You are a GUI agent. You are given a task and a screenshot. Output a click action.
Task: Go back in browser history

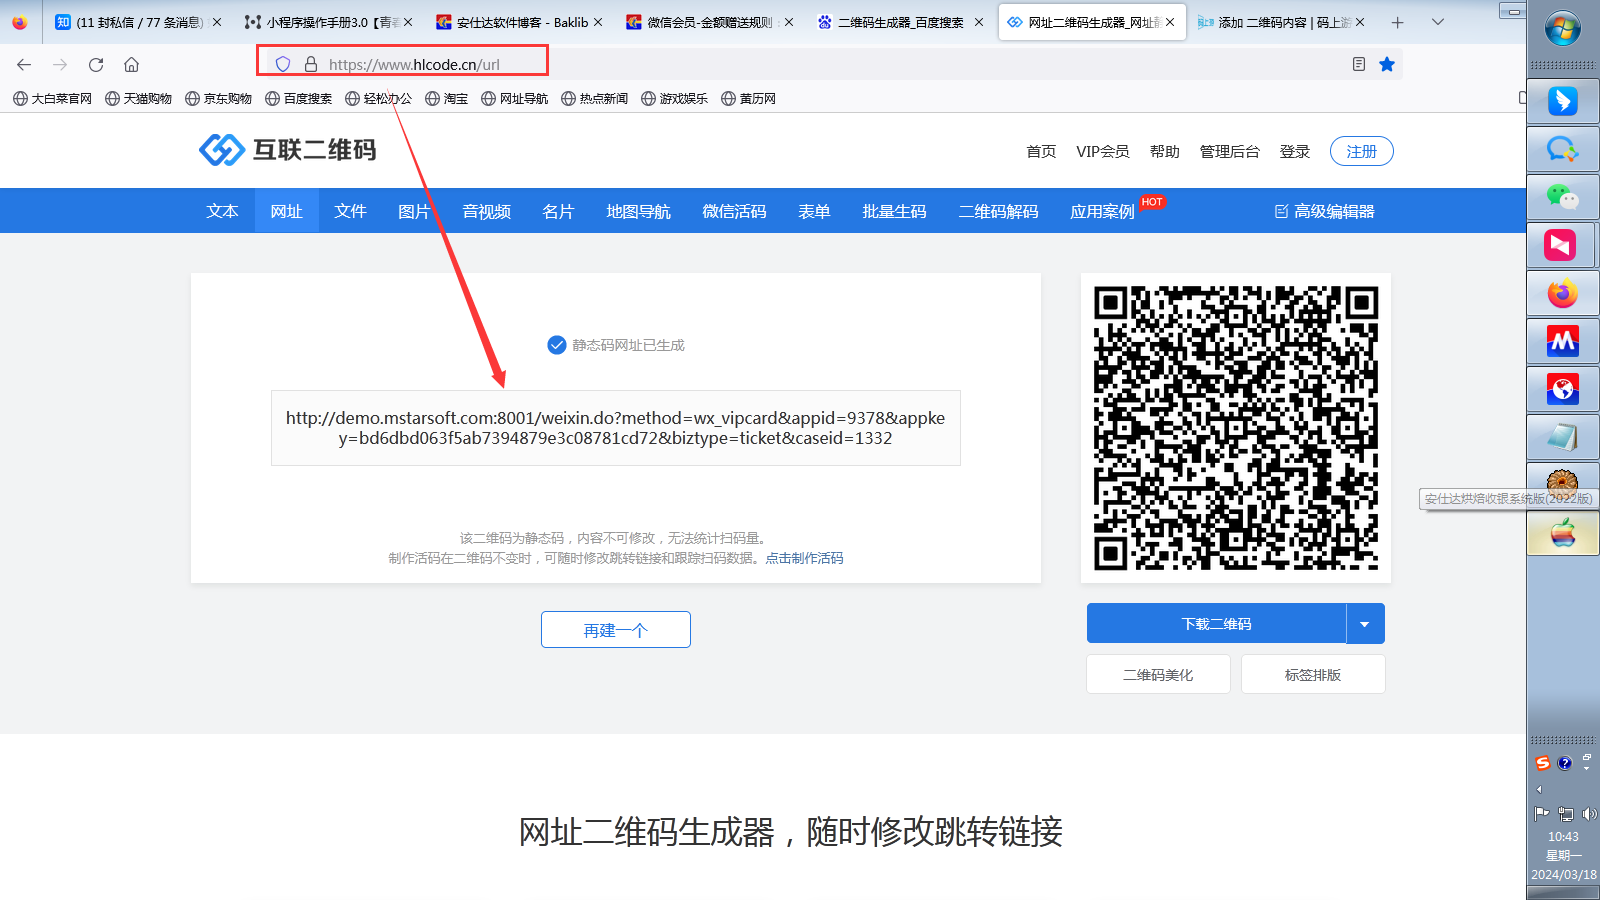coord(24,64)
